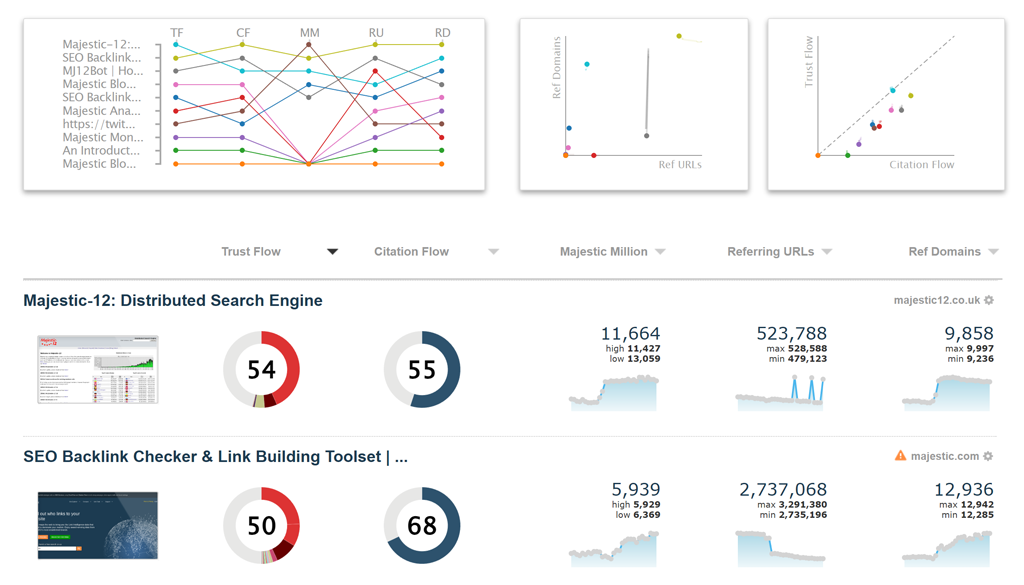Image resolution: width=1024 pixels, height=585 pixels.
Task: Sort by Ref Domains dropdown arrow
Action: (x=993, y=252)
